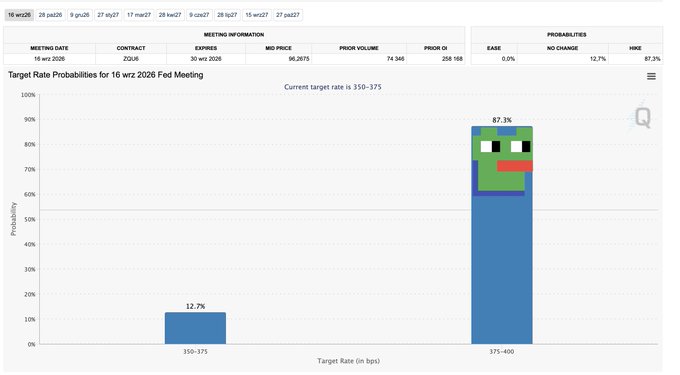Click the Target Rate (in bps) axis title
This screenshot has width=680, height=375.
[x=348, y=361]
